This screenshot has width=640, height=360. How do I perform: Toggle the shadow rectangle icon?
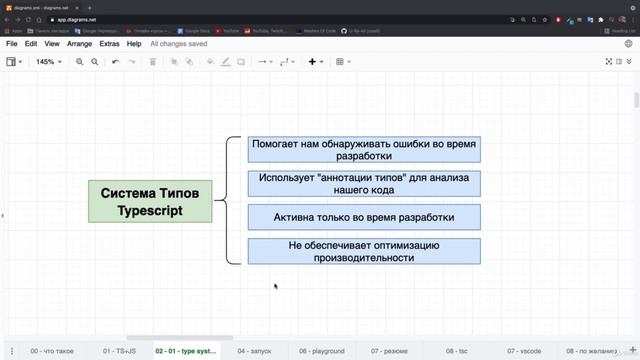tap(241, 62)
